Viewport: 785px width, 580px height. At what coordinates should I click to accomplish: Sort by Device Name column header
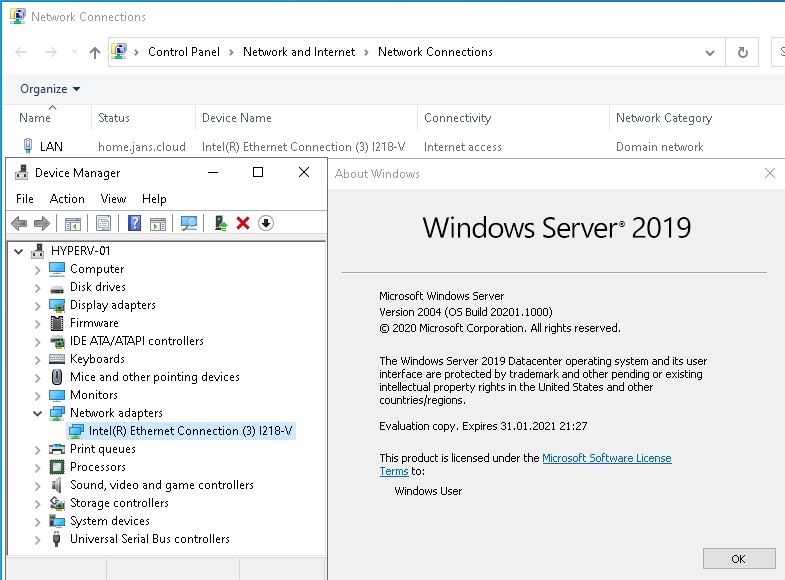(x=237, y=118)
